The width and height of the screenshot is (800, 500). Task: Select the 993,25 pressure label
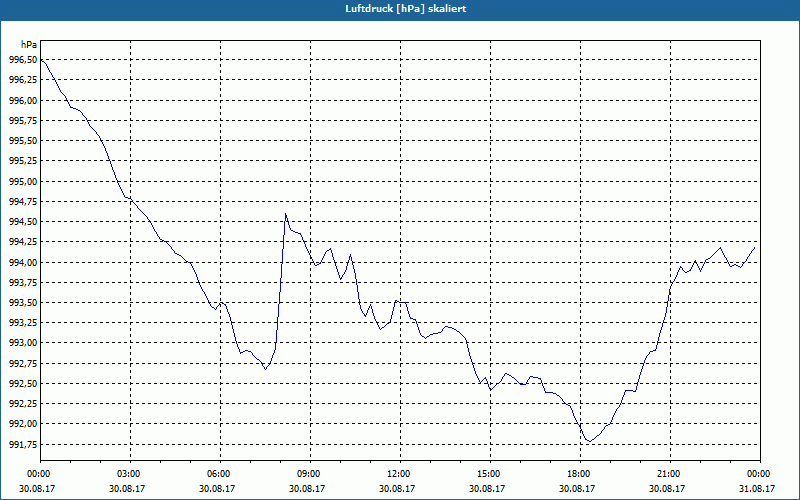point(23,323)
